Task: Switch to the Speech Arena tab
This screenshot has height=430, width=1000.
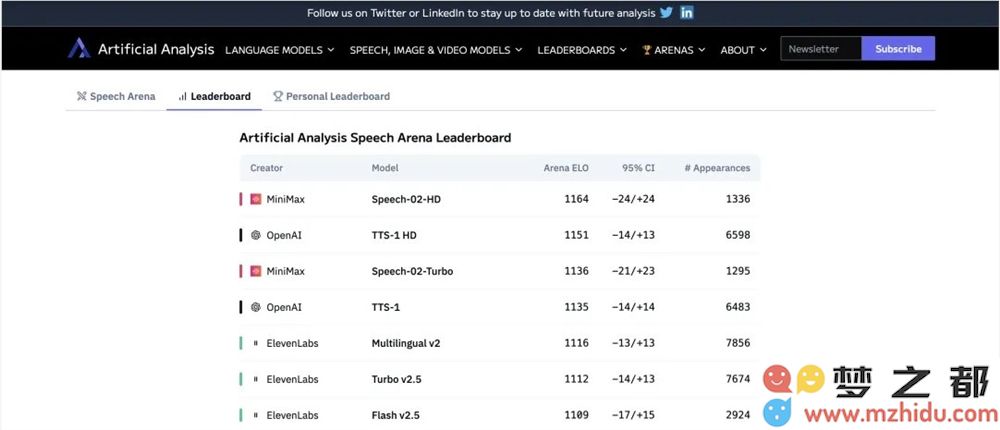Action: [116, 96]
